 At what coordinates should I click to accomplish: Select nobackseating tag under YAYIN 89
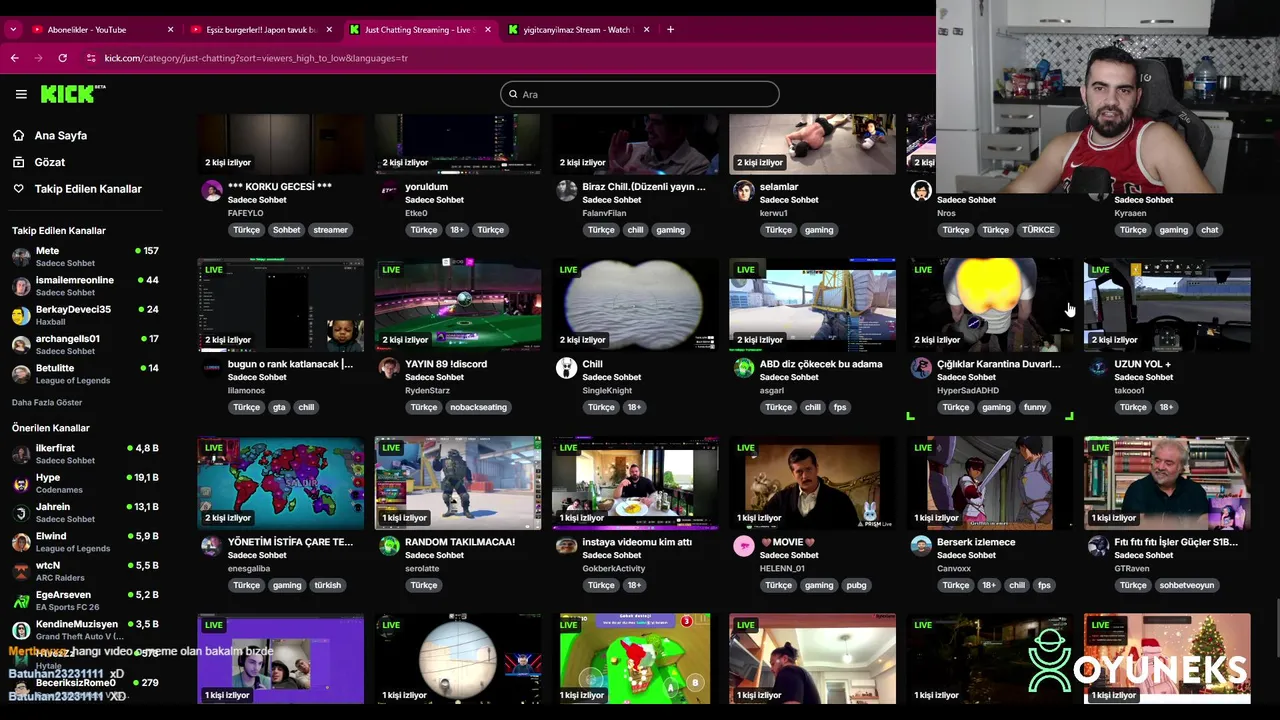[478, 407]
